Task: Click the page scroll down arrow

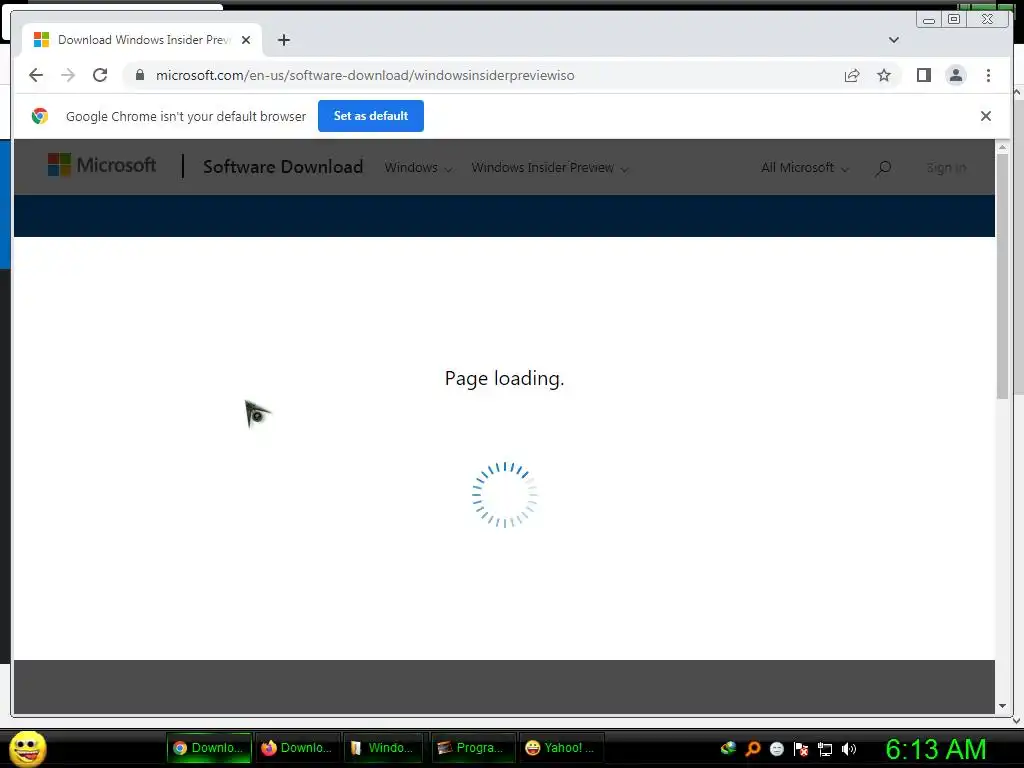Action: [1002, 706]
